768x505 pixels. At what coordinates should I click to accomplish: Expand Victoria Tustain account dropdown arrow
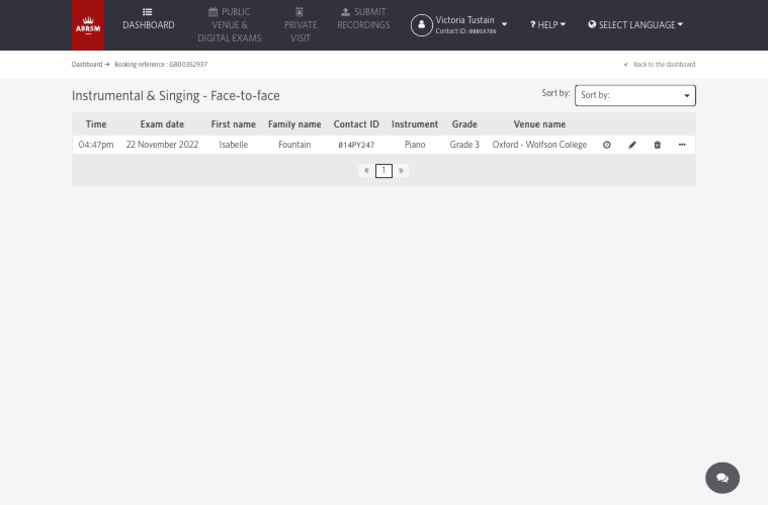tap(504, 24)
